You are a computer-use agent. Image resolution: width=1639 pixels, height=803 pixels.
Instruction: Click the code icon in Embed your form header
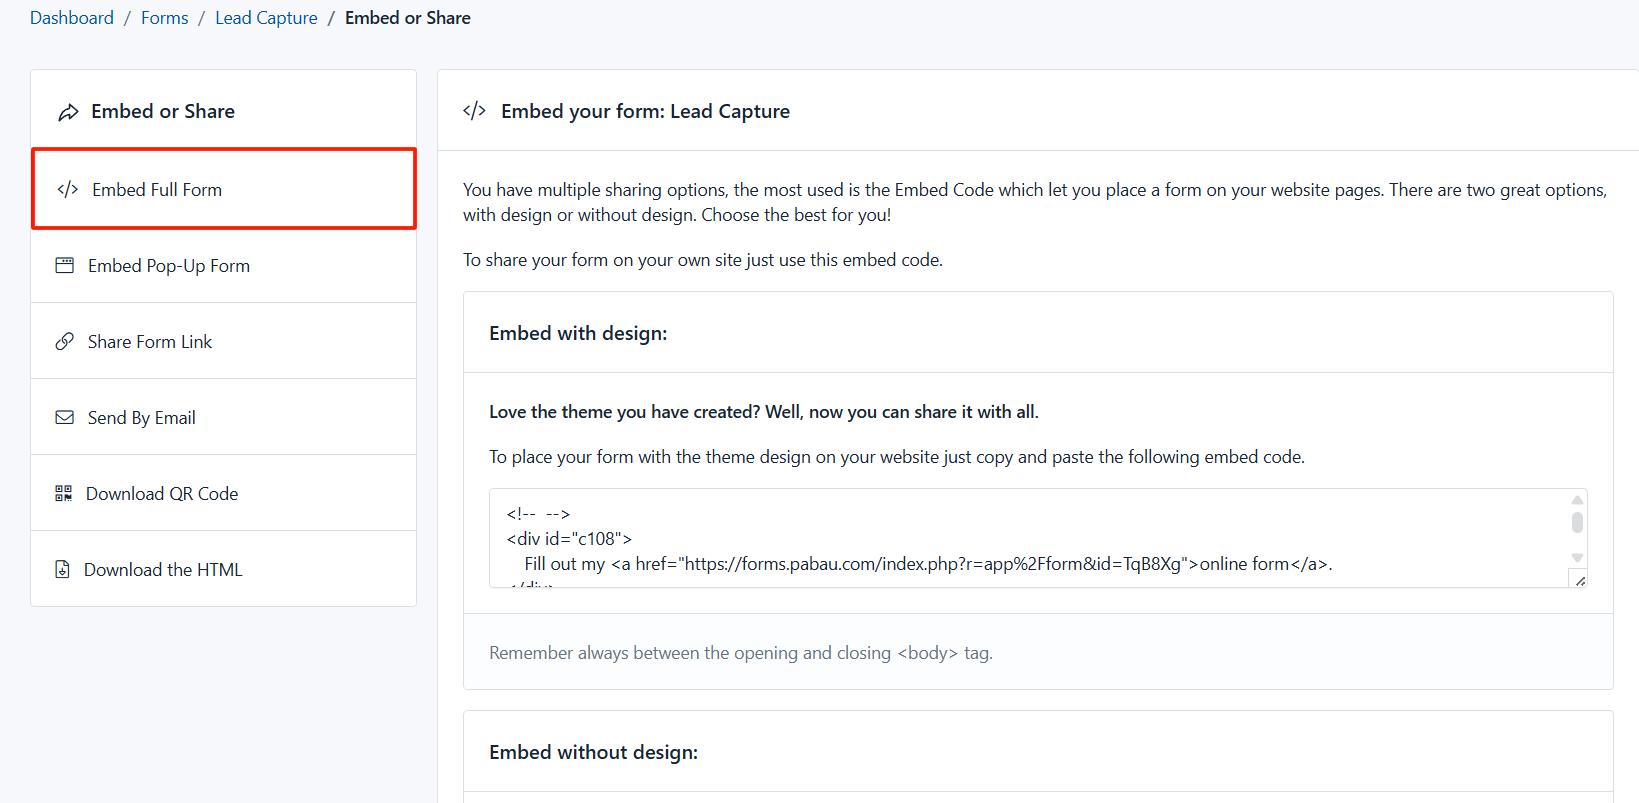tap(475, 111)
